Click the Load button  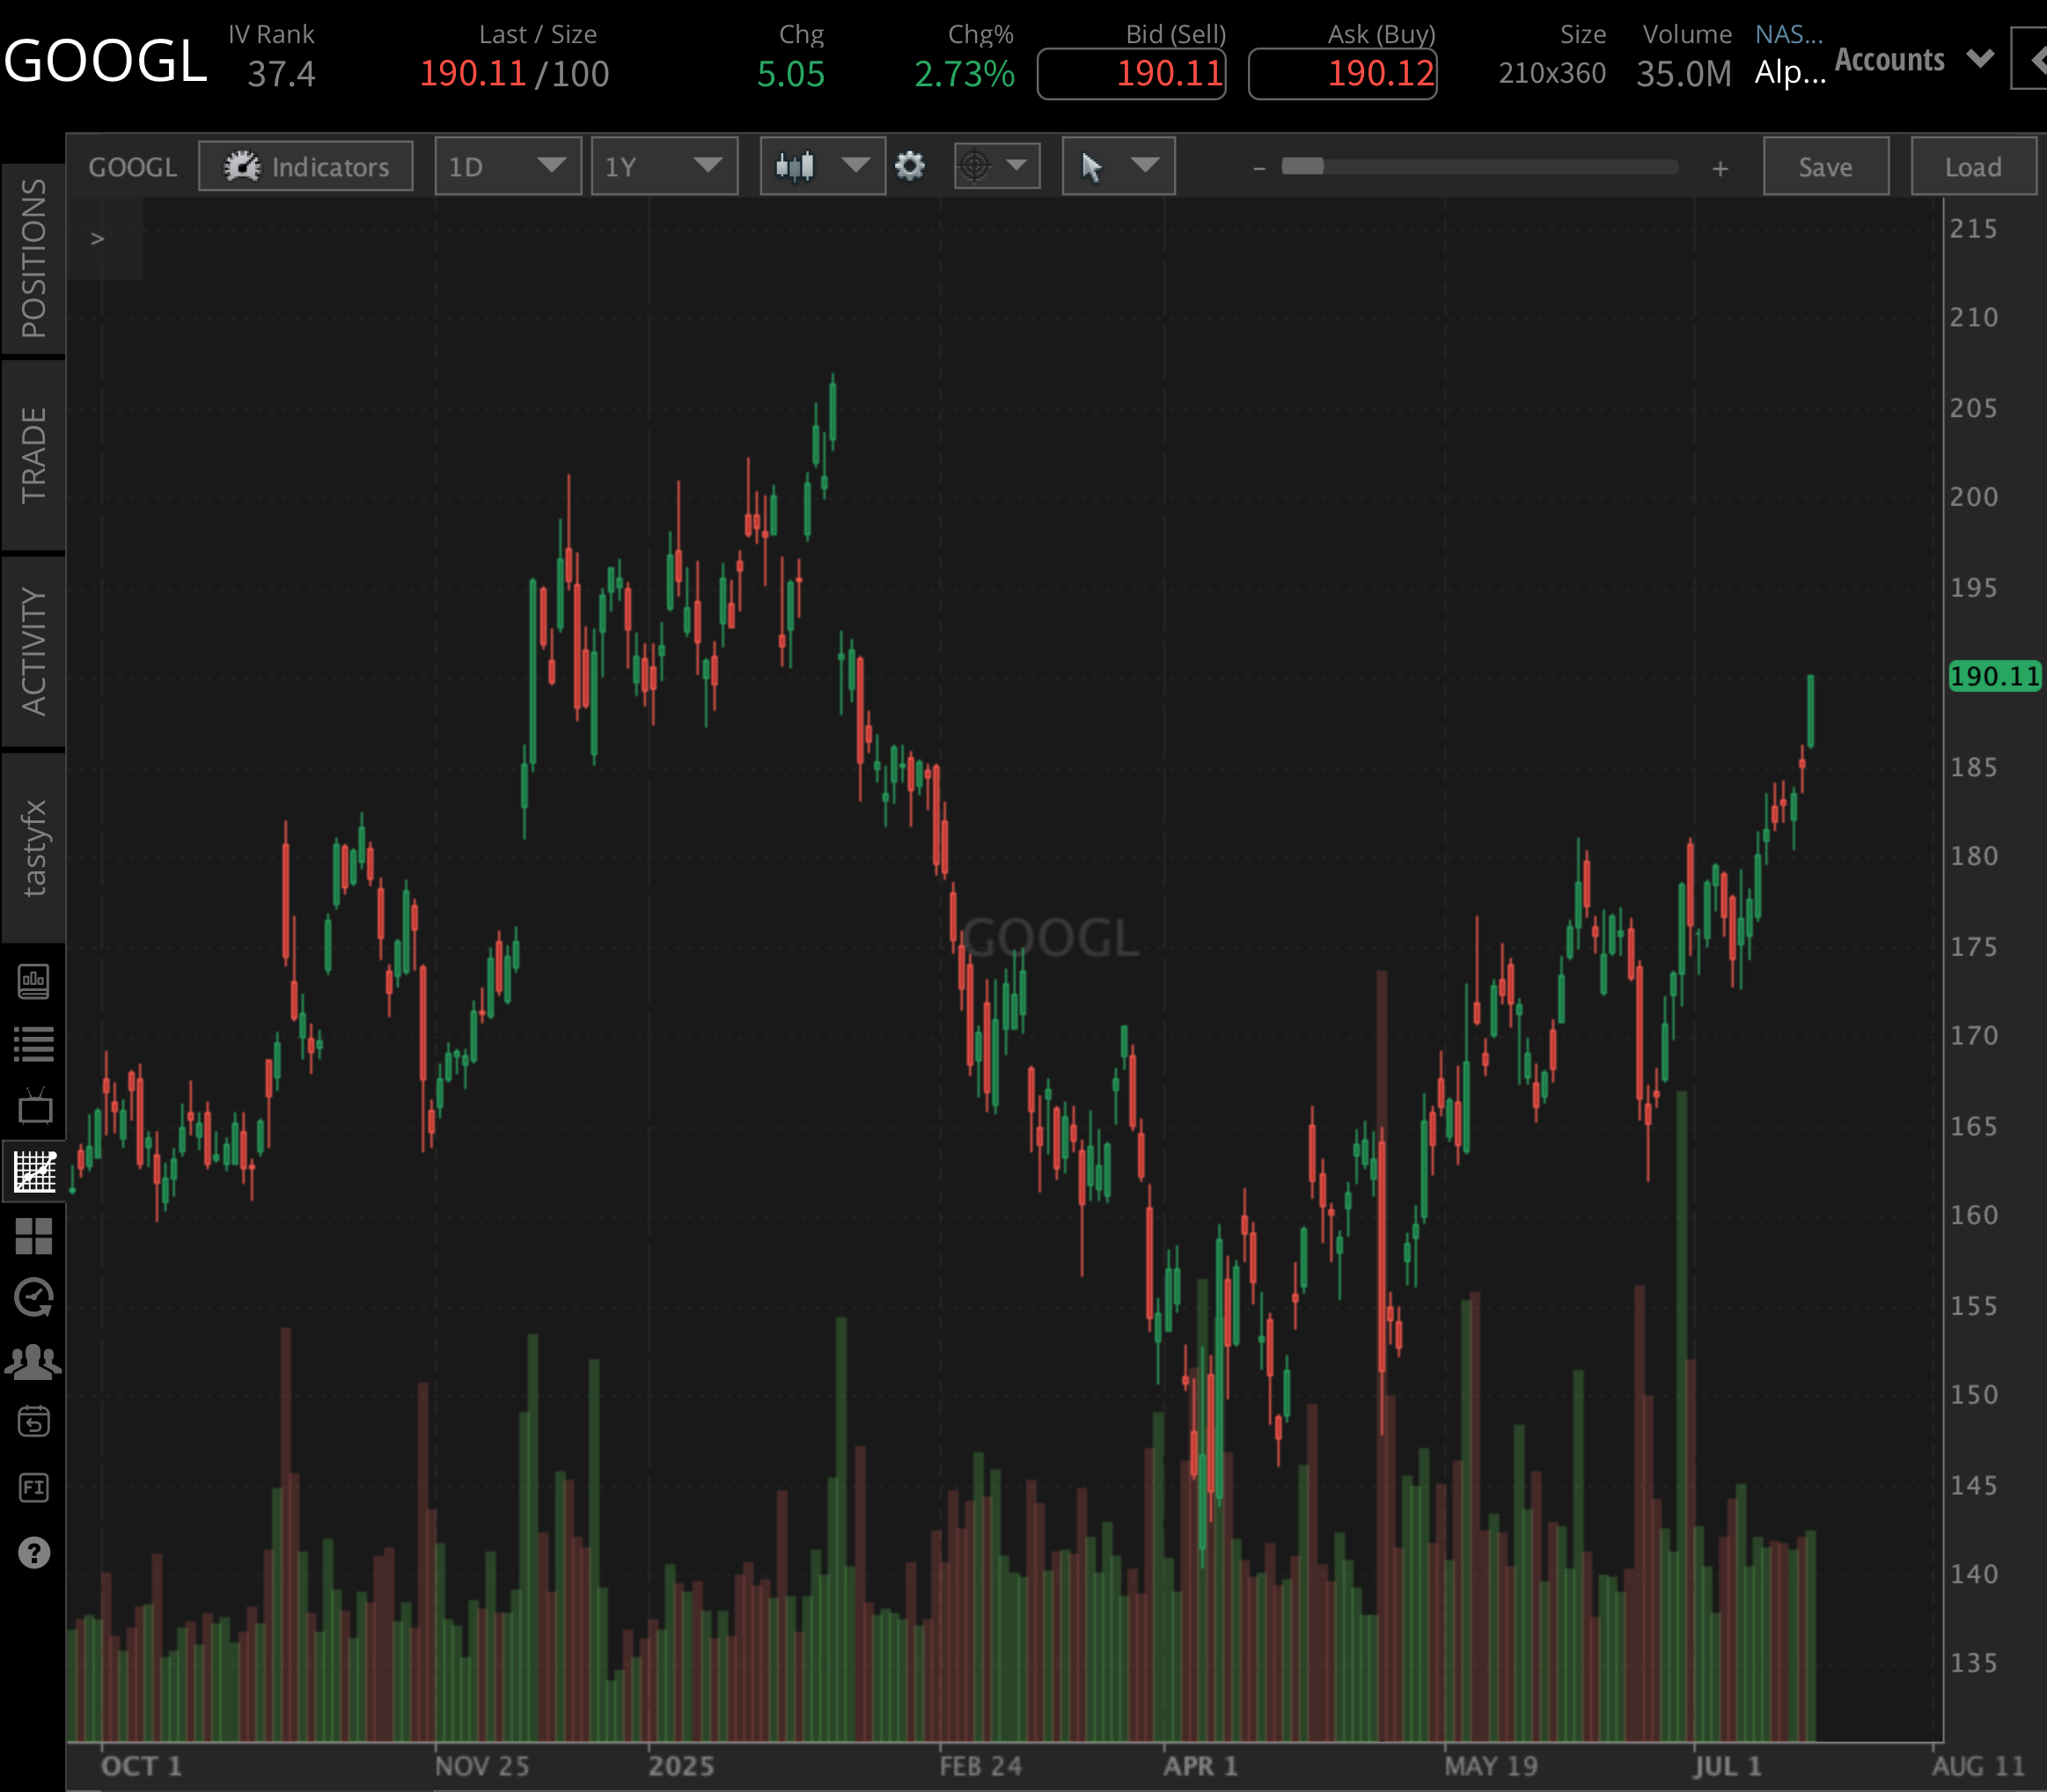[1973, 166]
